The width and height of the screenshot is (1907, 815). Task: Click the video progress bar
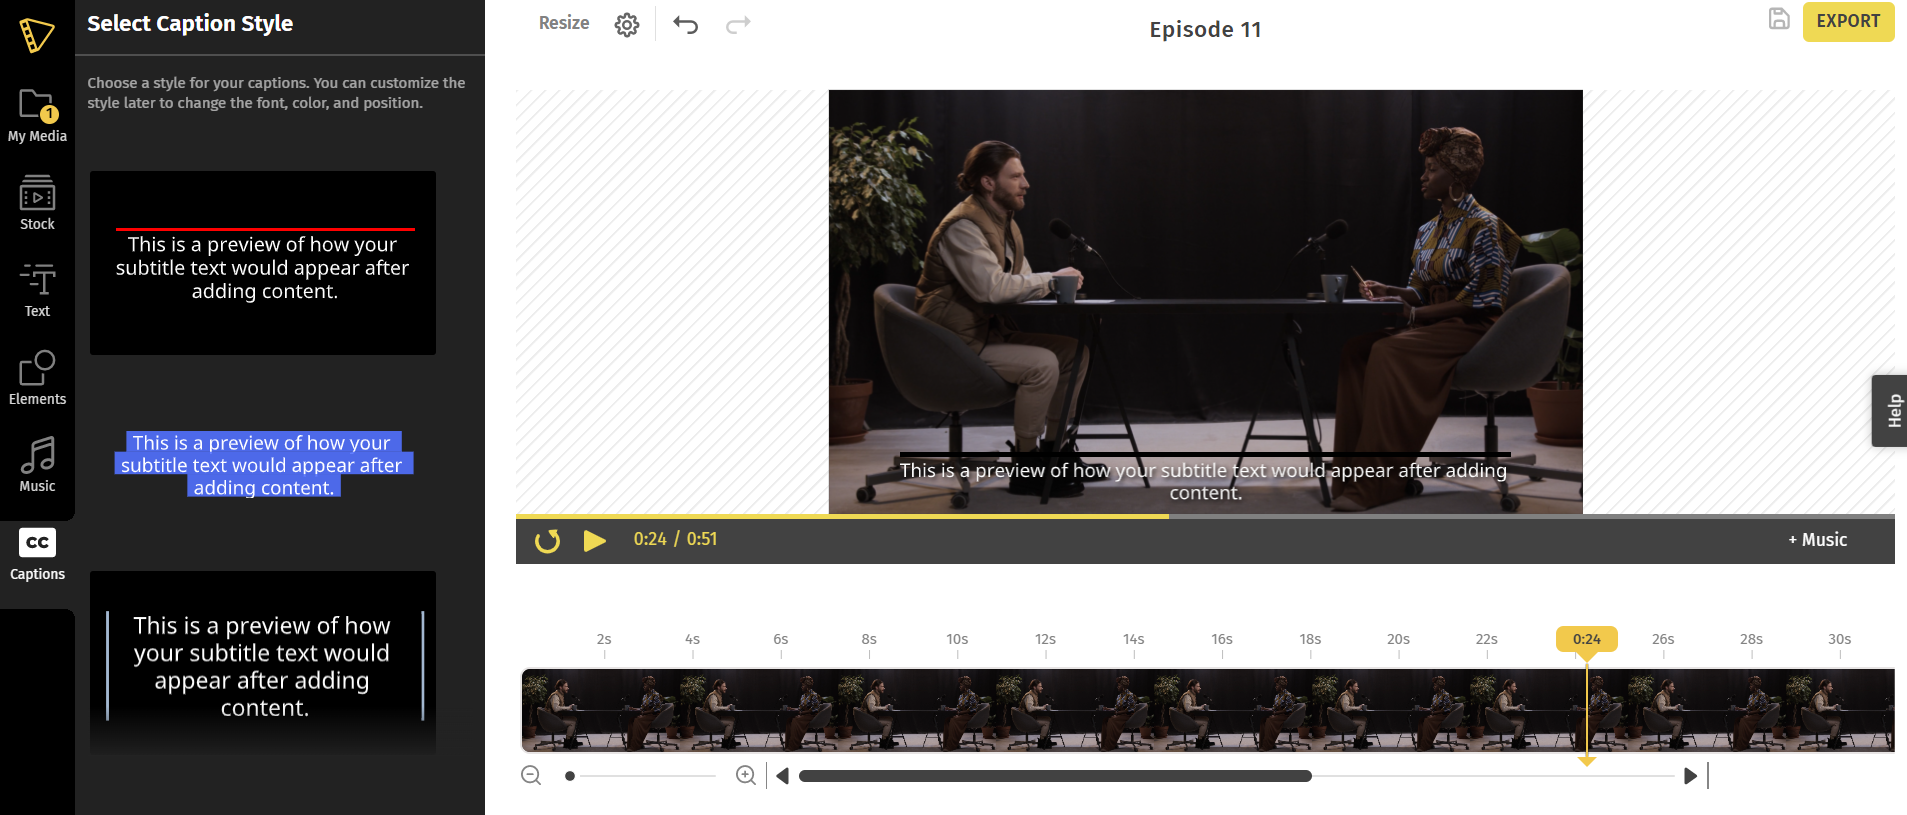[1205, 516]
